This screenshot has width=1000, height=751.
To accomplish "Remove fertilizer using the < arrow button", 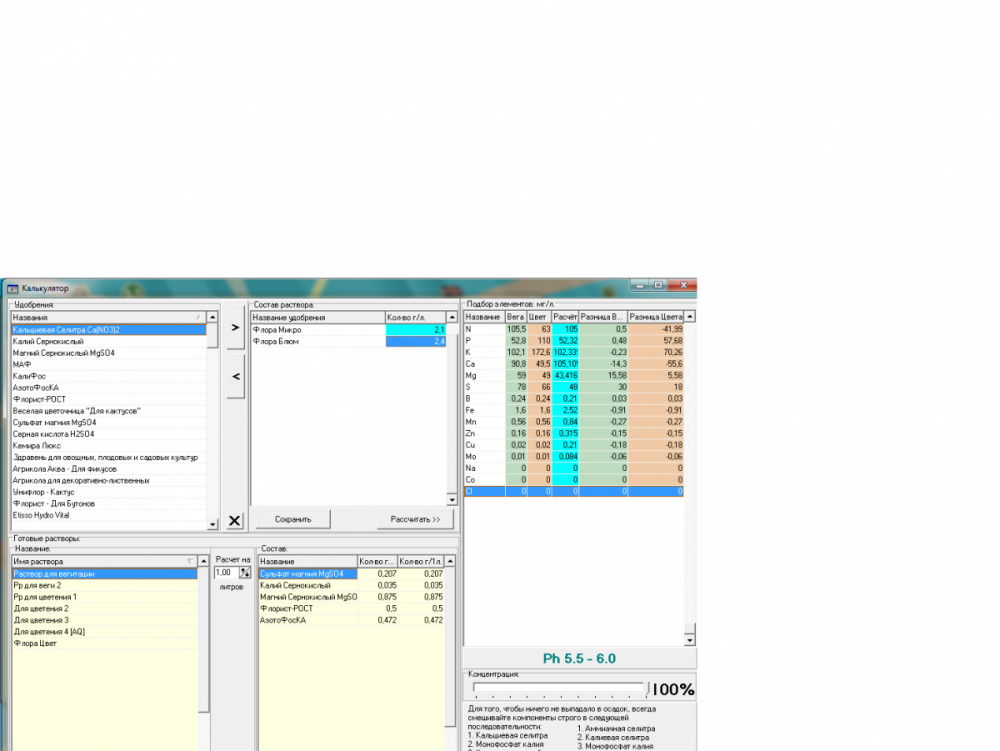I will (x=235, y=377).
